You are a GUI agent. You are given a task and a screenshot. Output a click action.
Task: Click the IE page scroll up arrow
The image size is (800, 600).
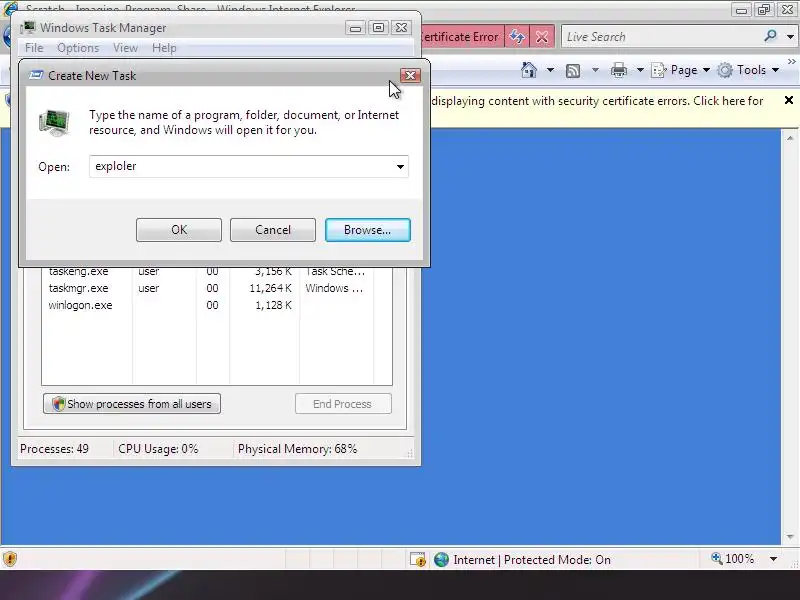coord(790,138)
